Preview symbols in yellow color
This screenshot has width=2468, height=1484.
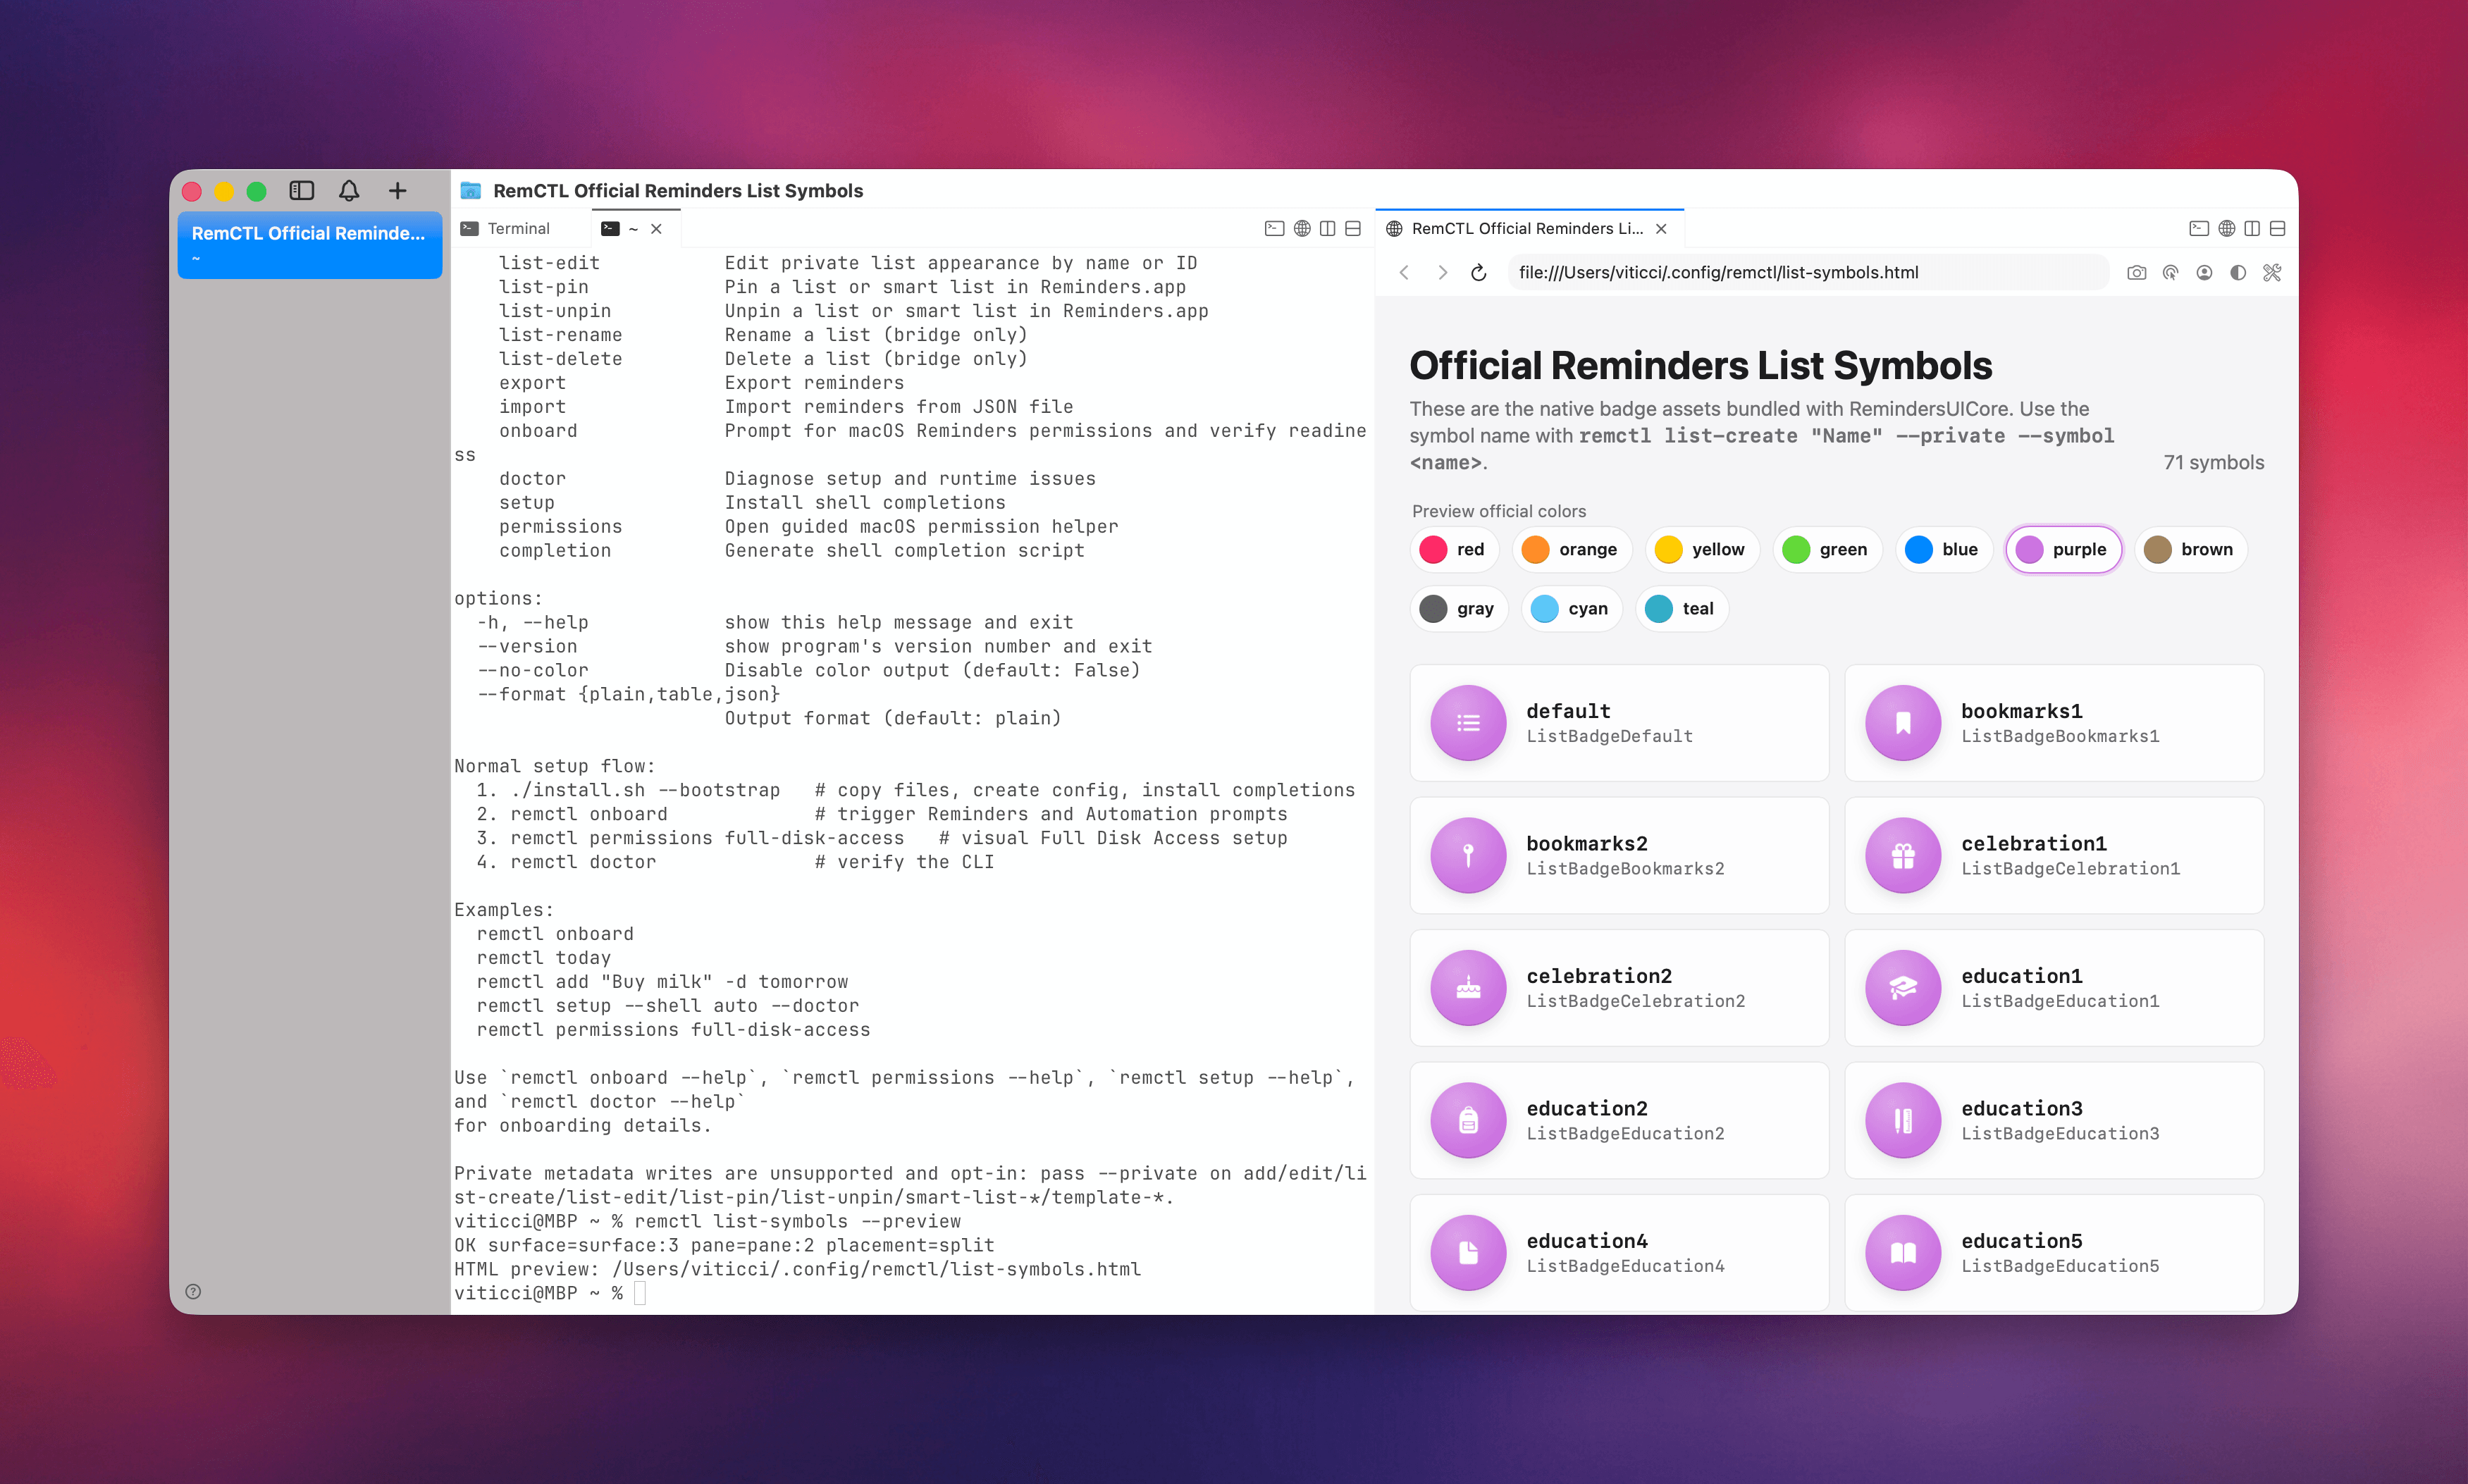tap(1701, 550)
